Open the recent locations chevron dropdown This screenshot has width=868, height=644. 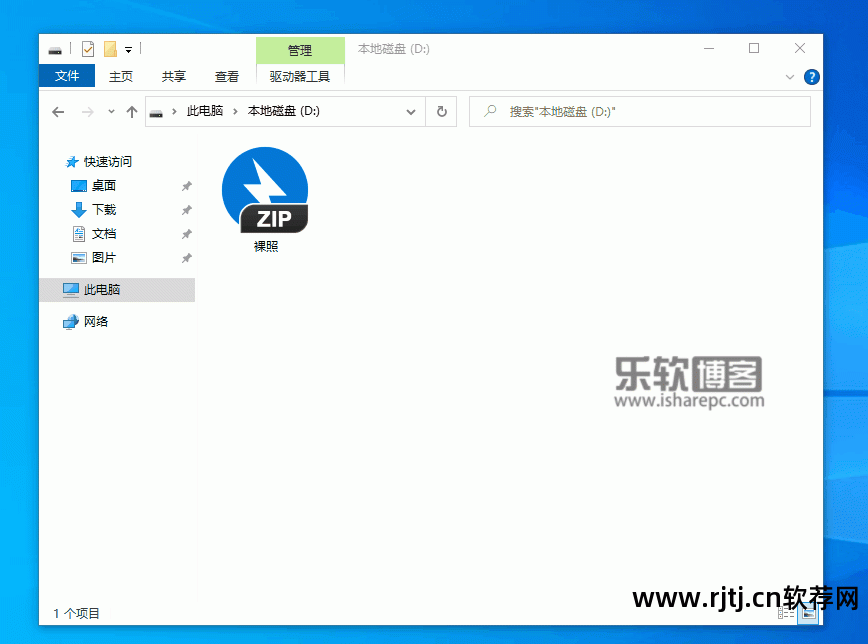(x=110, y=111)
